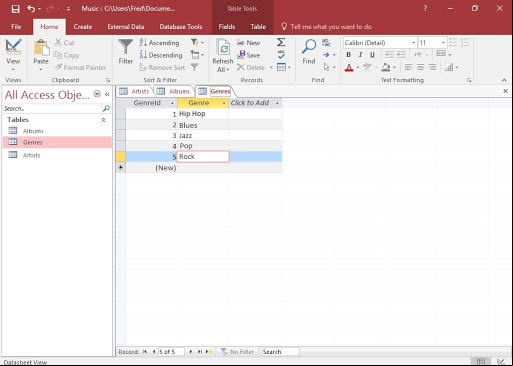Click the Undo arrow in quick access toolbar
Viewport: 513px width, 366px height.
(x=31, y=9)
